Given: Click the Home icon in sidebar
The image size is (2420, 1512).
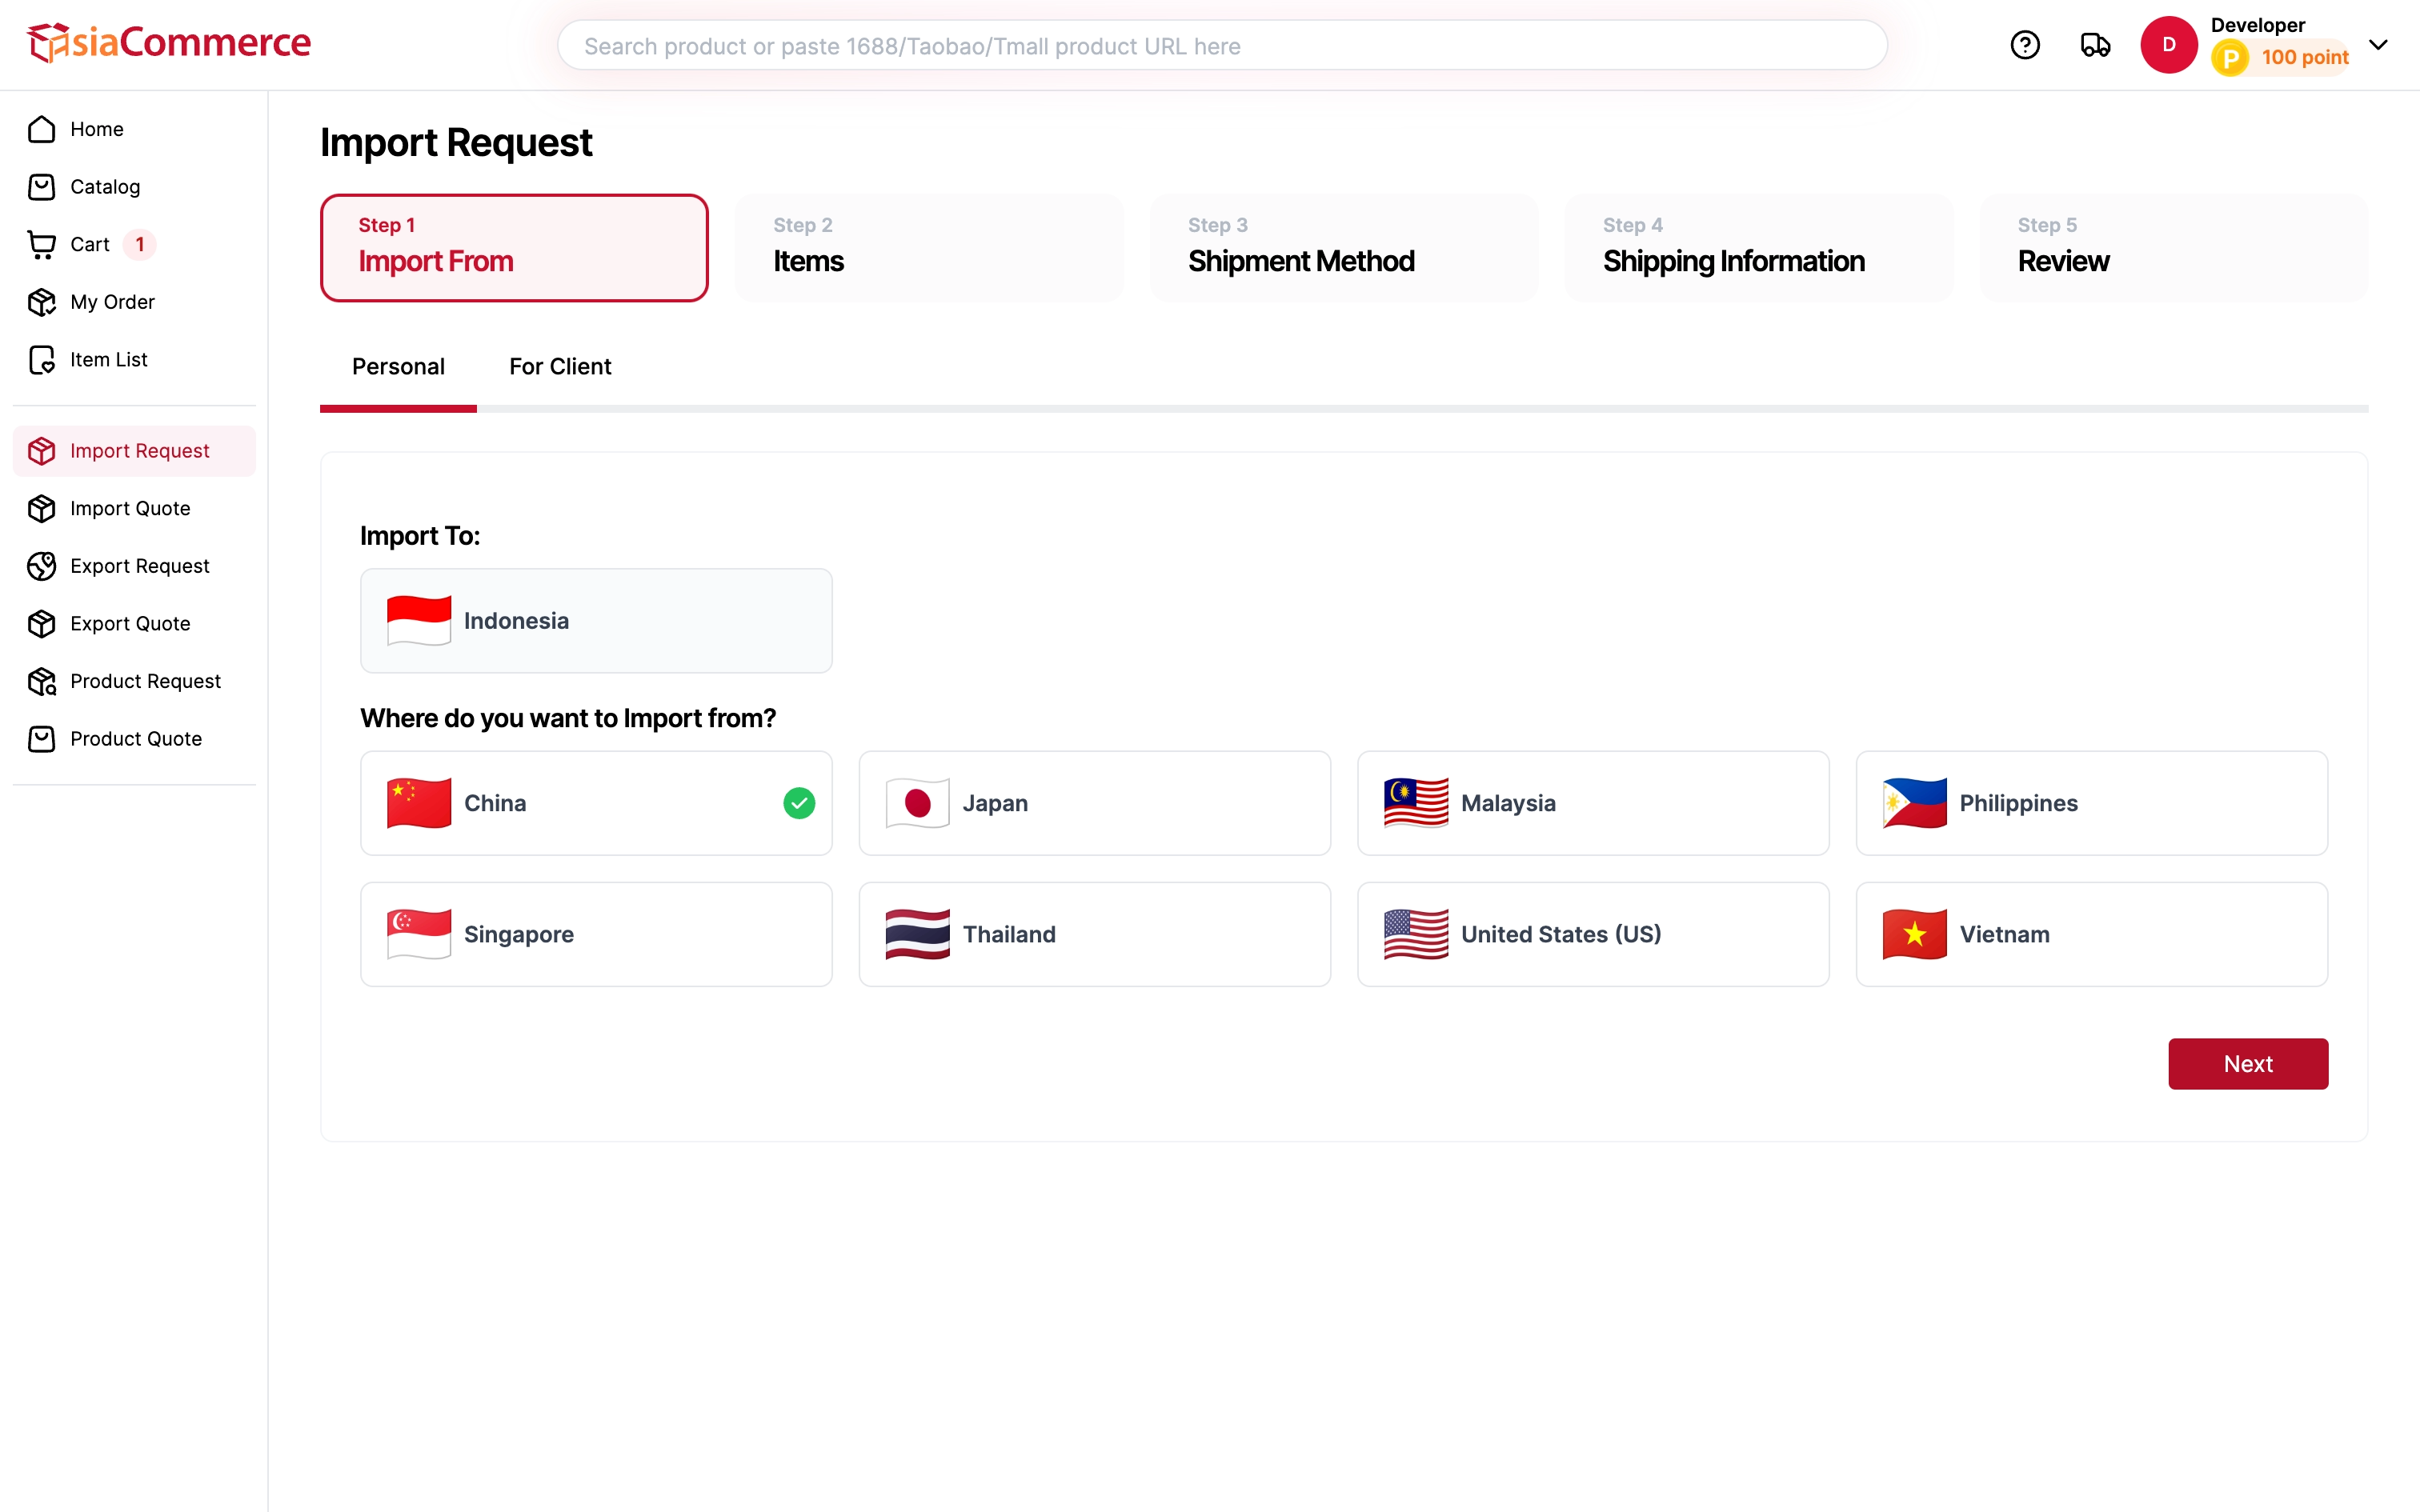Looking at the screenshot, I should pos(42,129).
